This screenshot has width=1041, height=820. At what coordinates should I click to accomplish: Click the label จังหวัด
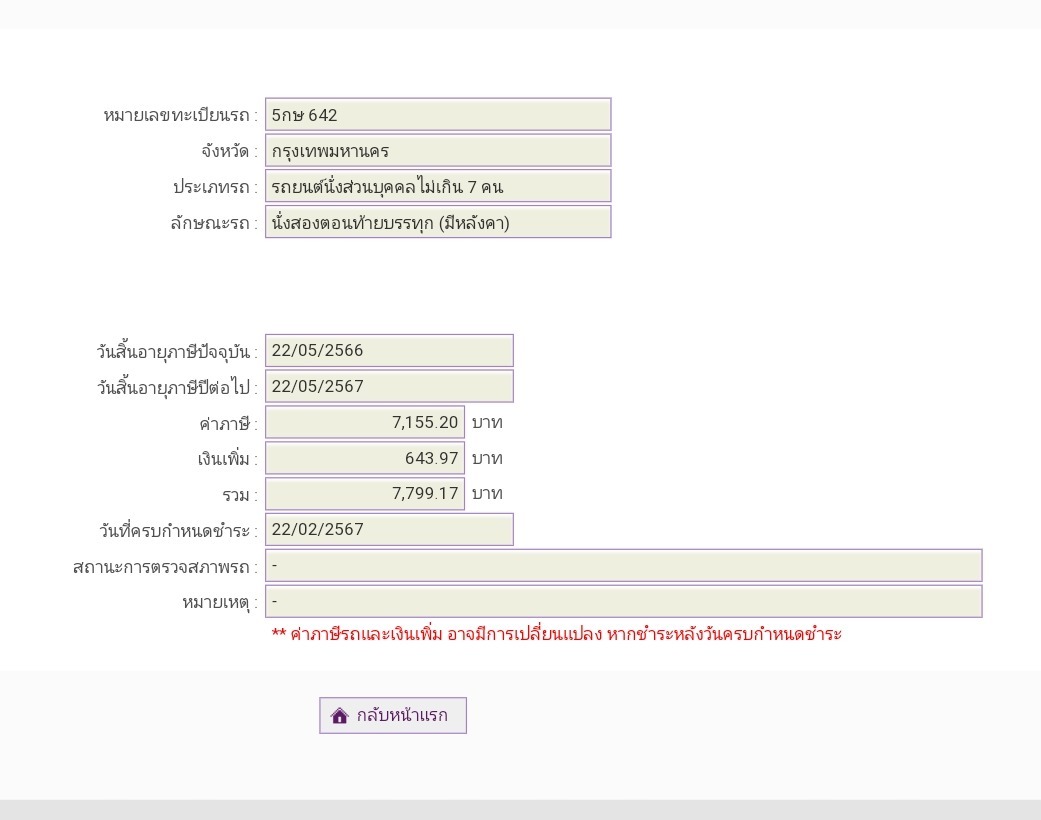[x=229, y=151]
